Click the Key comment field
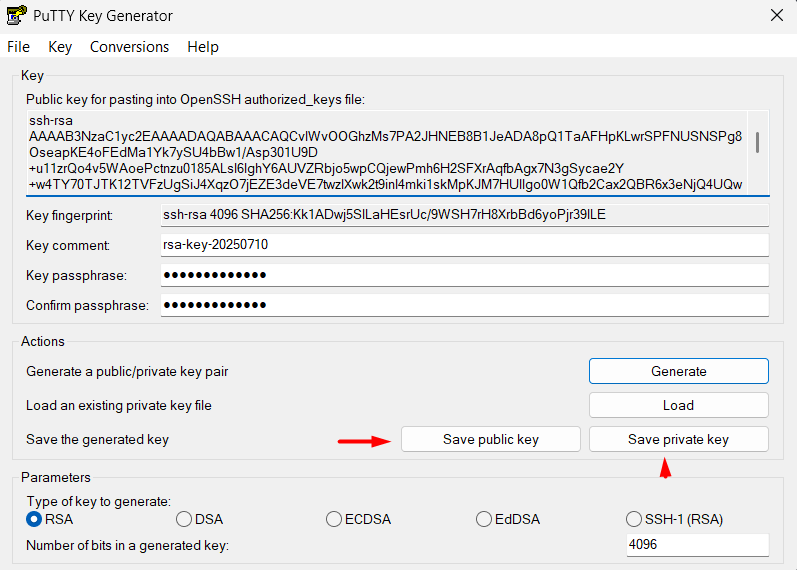 [x=465, y=245]
